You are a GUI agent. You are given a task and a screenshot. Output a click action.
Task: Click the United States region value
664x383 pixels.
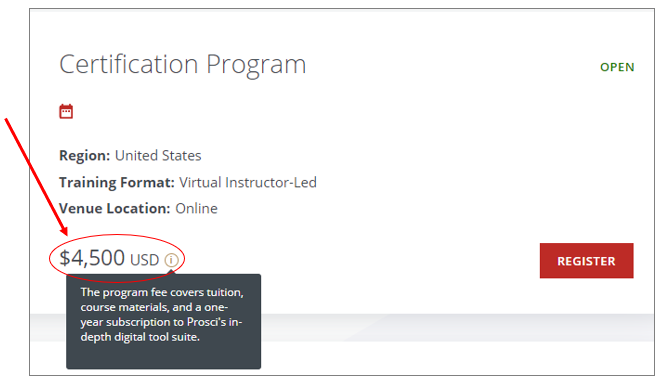[158, 155]
